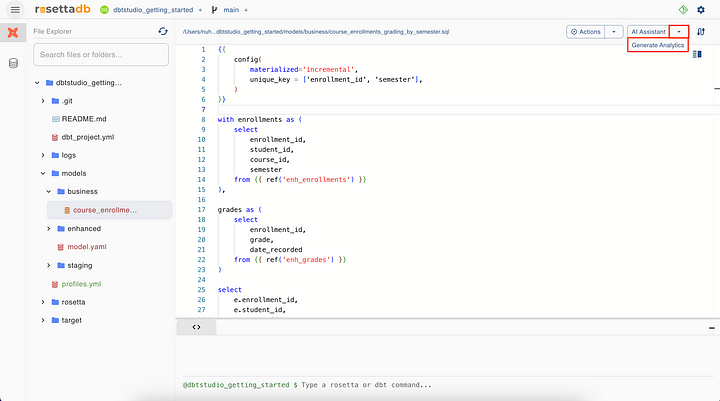Click the models folder icon

point(56,174)
